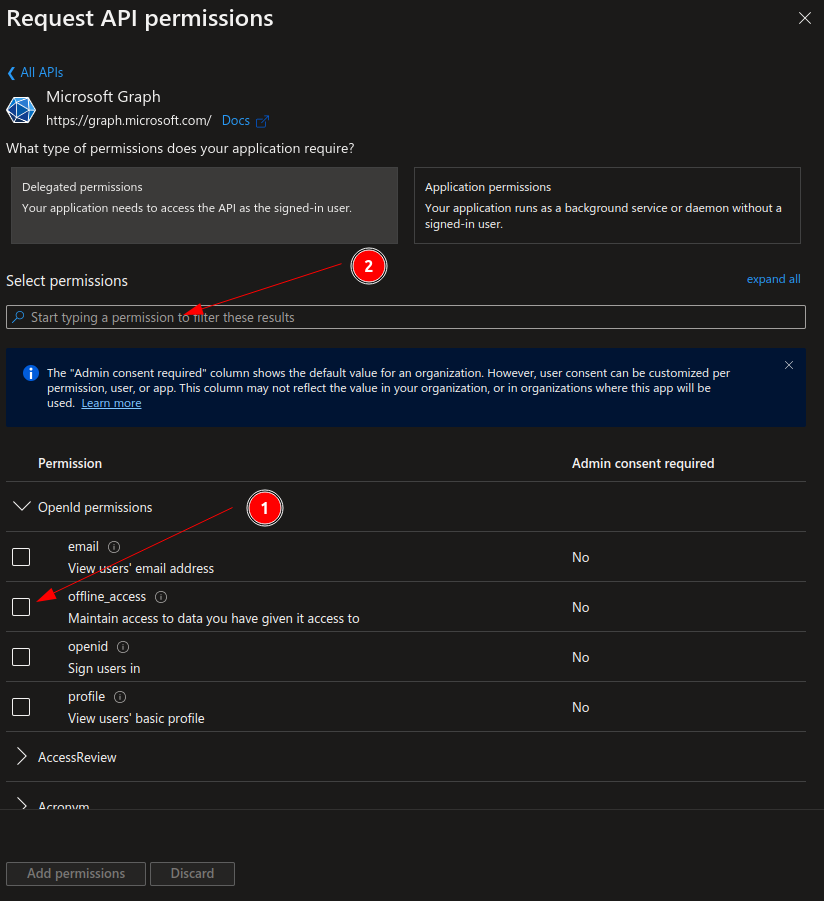Screen dimensions: 824x901
Task: Click the No value in email row
Action: [580, 557]
